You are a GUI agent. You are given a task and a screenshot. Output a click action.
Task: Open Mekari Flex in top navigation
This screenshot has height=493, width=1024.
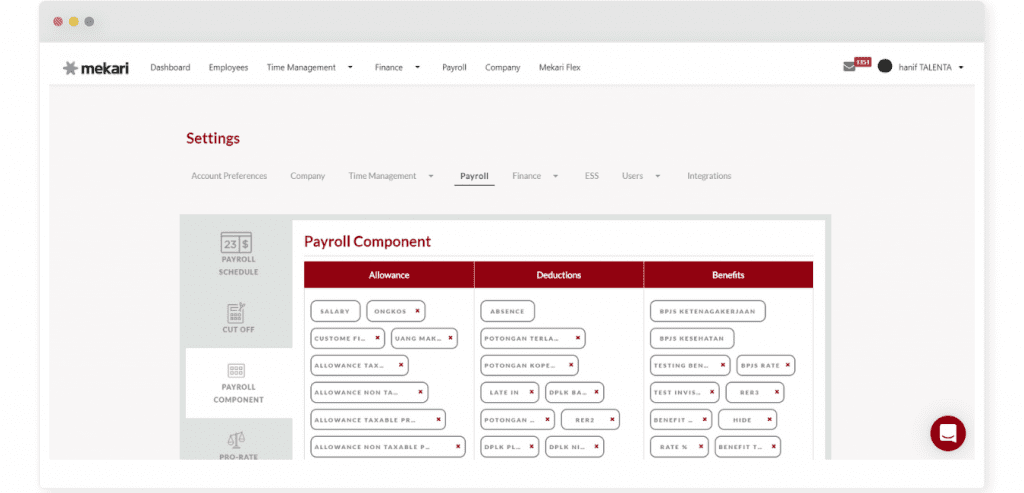560,67
